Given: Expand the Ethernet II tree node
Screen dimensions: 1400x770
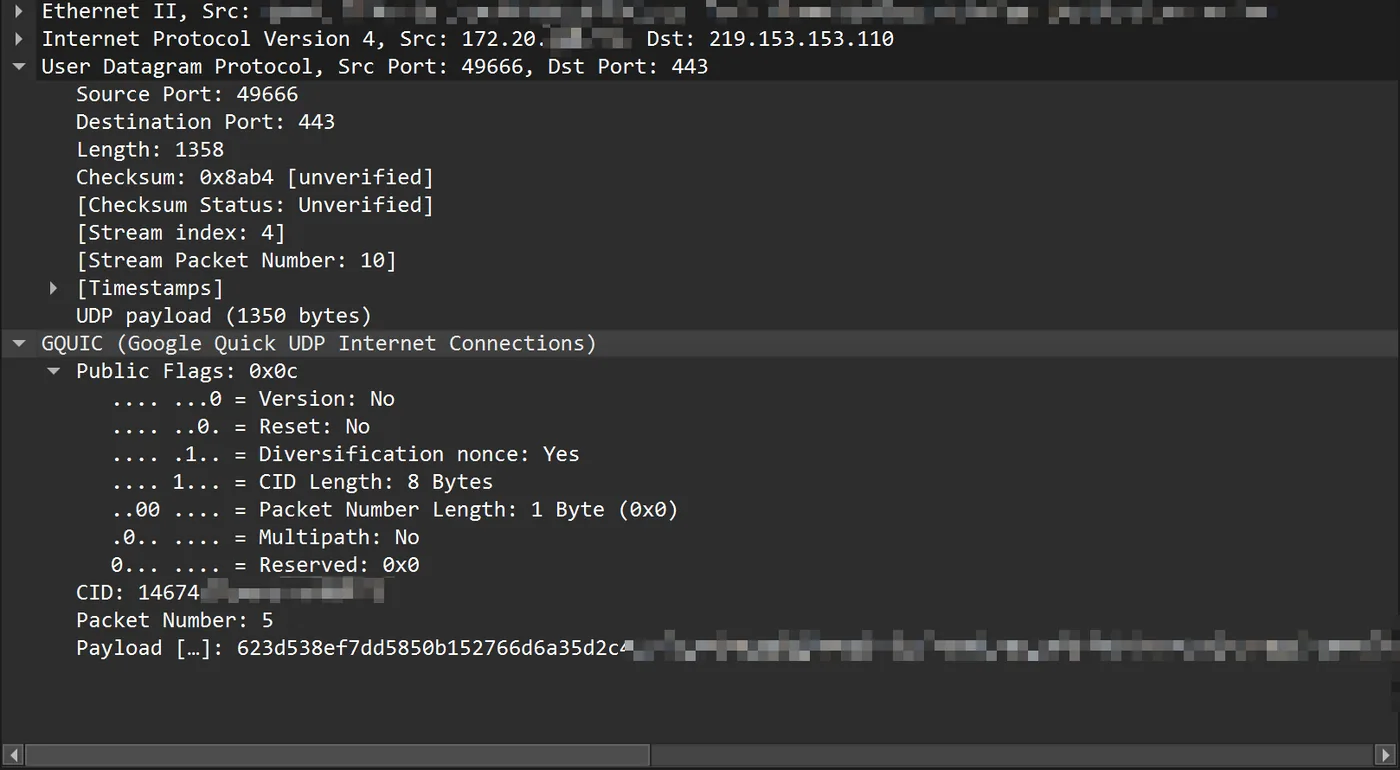Looking at the screenshot, I should [18, 12].
